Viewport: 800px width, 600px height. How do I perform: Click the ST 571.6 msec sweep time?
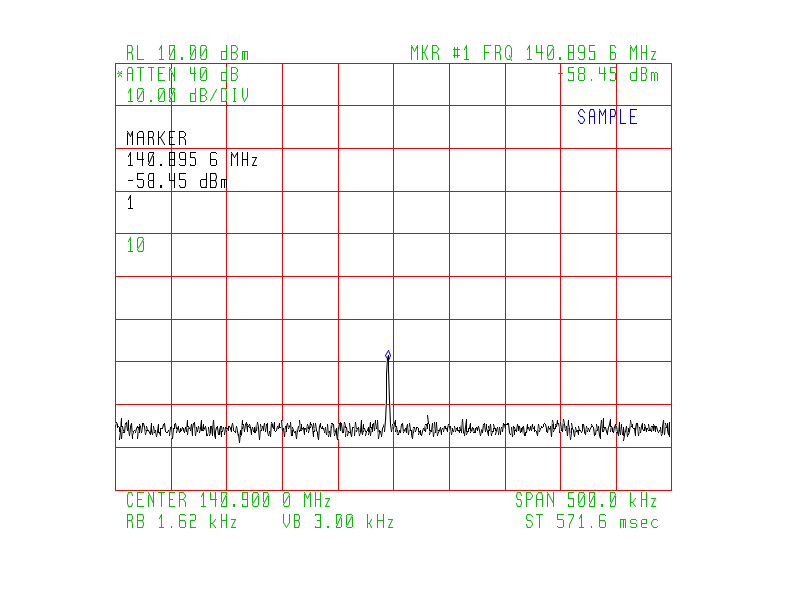tap(592, 521)
